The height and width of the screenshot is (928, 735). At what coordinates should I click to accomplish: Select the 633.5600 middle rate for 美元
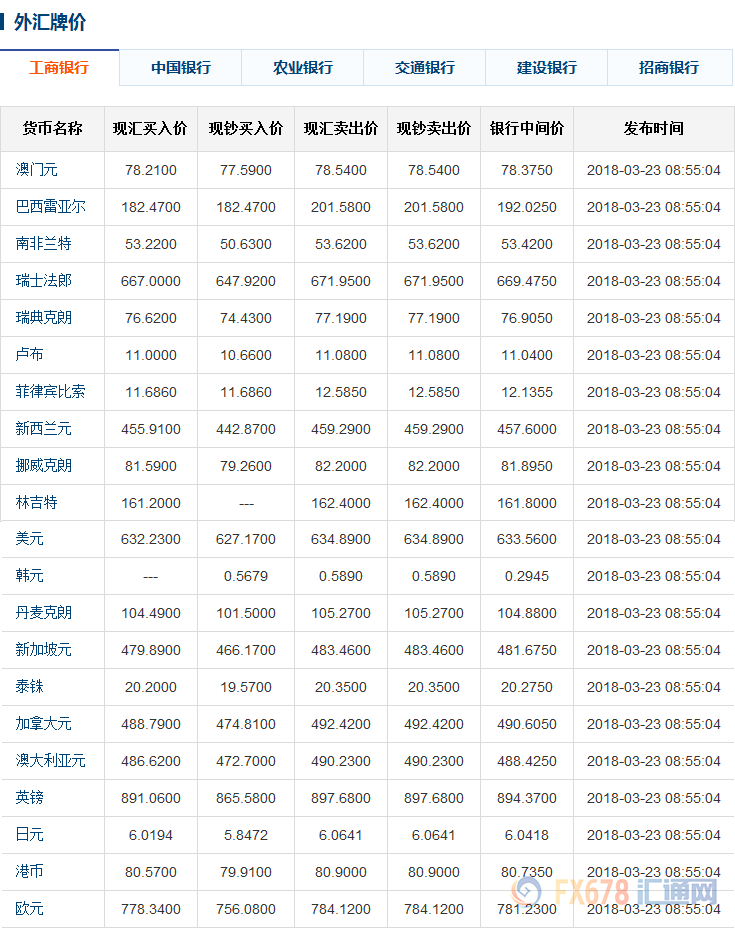tap(527, 540)
